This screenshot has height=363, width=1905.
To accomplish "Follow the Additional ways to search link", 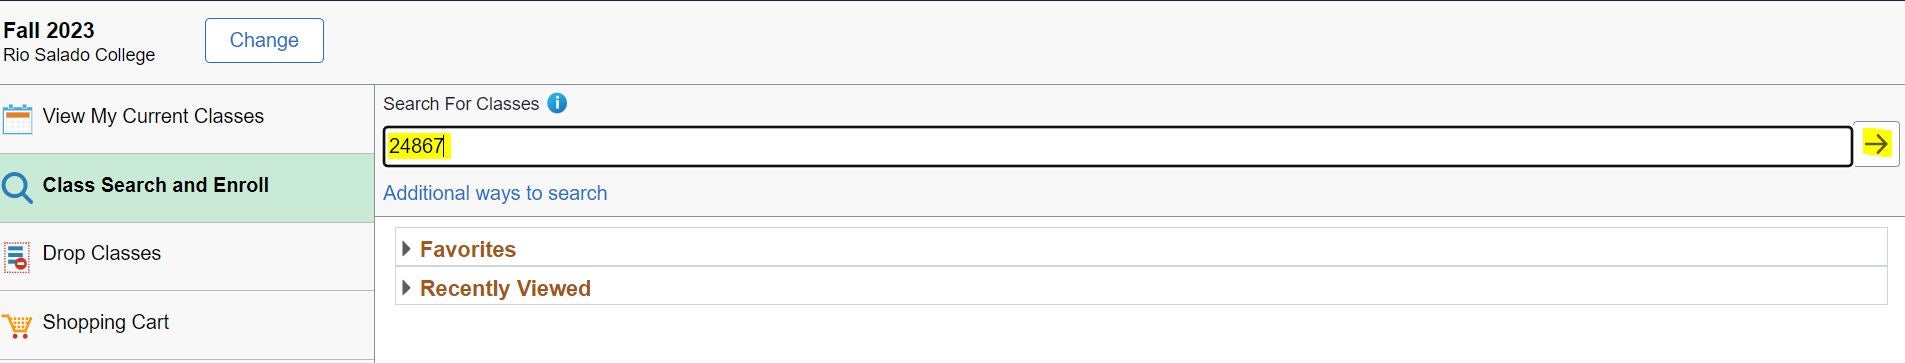I will point(495,193).
